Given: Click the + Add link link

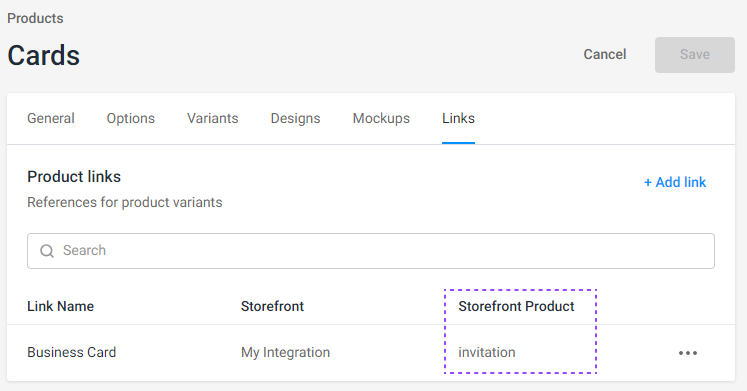Looking at the screenshot, I should click(675, 182).
